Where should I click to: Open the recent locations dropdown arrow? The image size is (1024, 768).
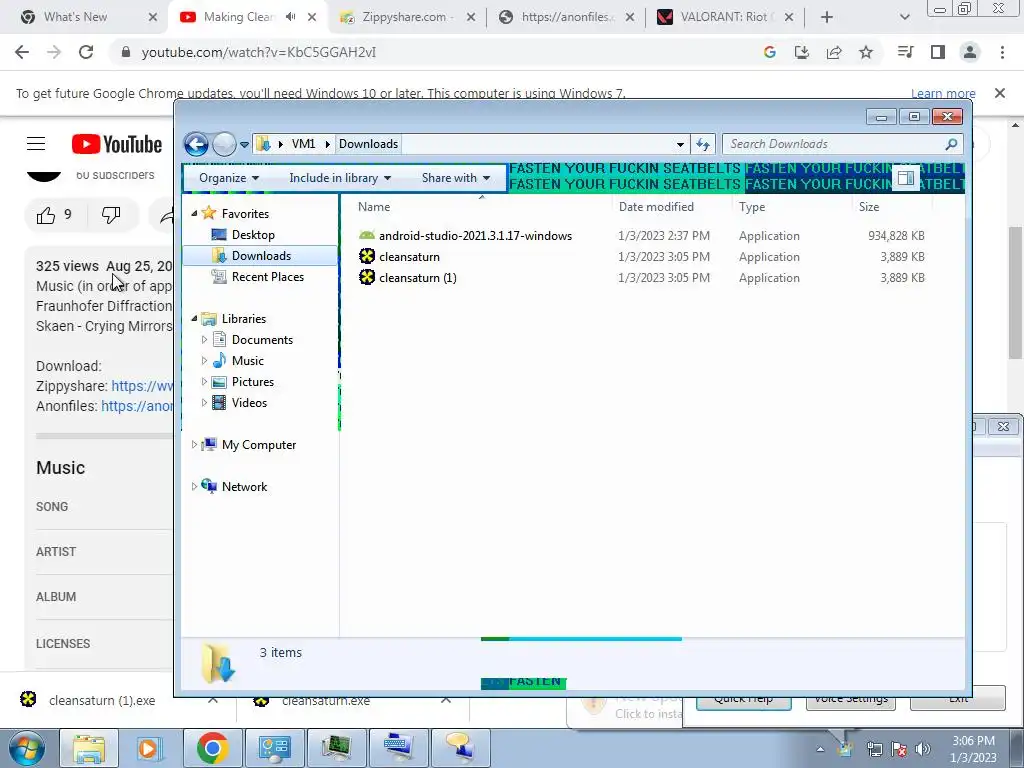point(244,145)
